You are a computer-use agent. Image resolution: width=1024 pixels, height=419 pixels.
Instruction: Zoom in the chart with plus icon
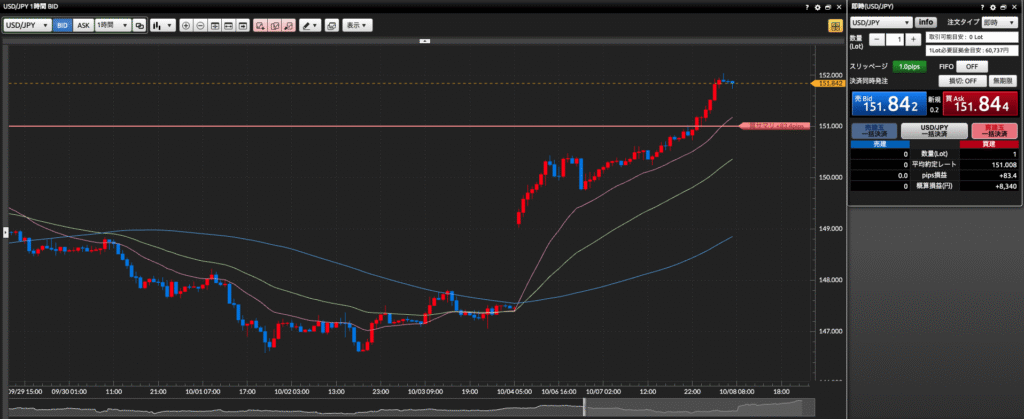[186, 25]
